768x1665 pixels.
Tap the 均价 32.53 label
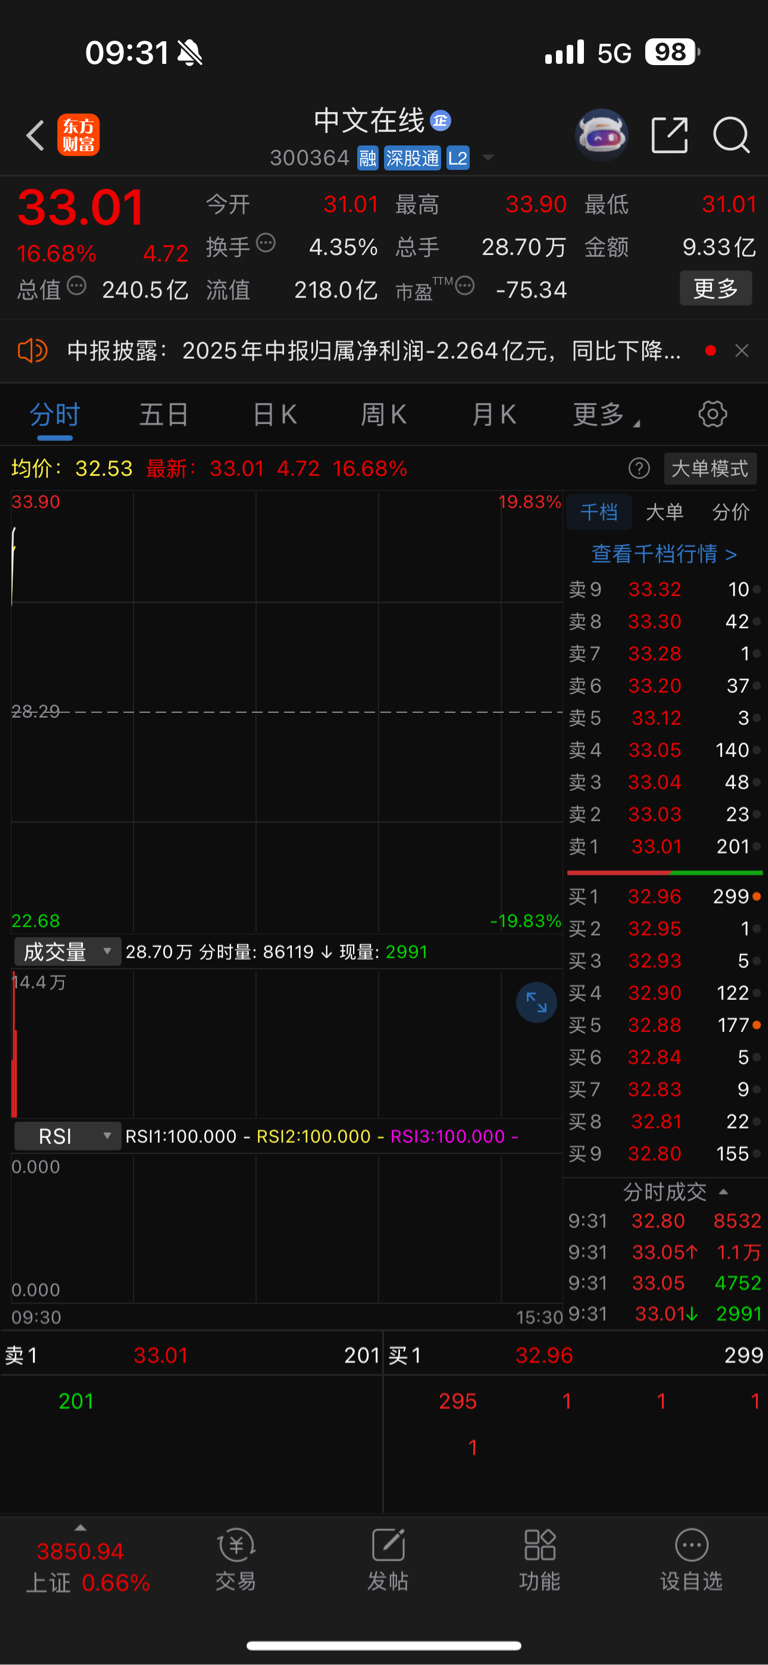point(72,468)
